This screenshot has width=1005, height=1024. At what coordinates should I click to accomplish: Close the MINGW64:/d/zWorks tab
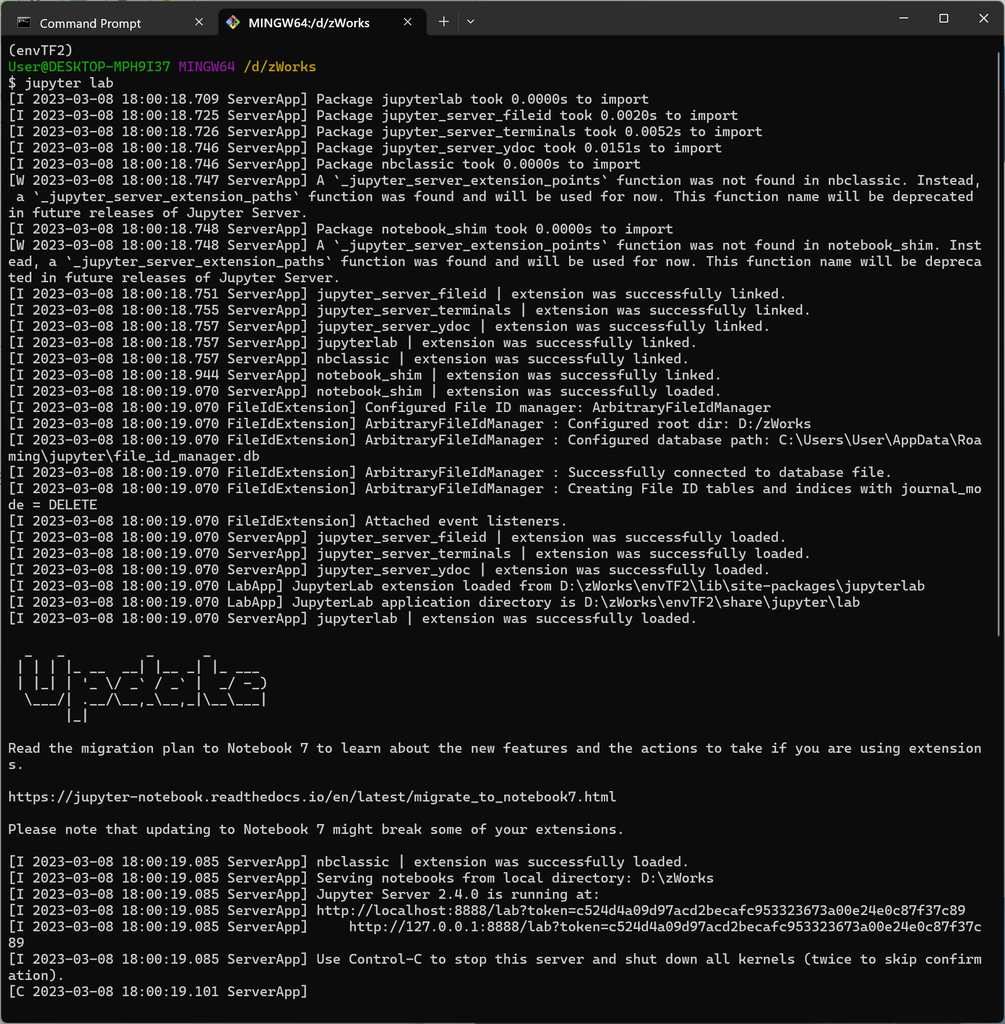point(407,22)
